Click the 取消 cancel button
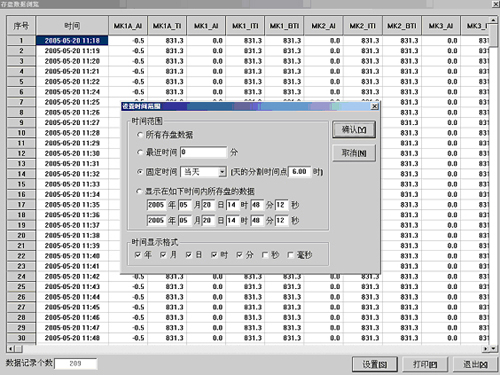The width and height of the screenshot is (500, 375). [x=354, y=153]
